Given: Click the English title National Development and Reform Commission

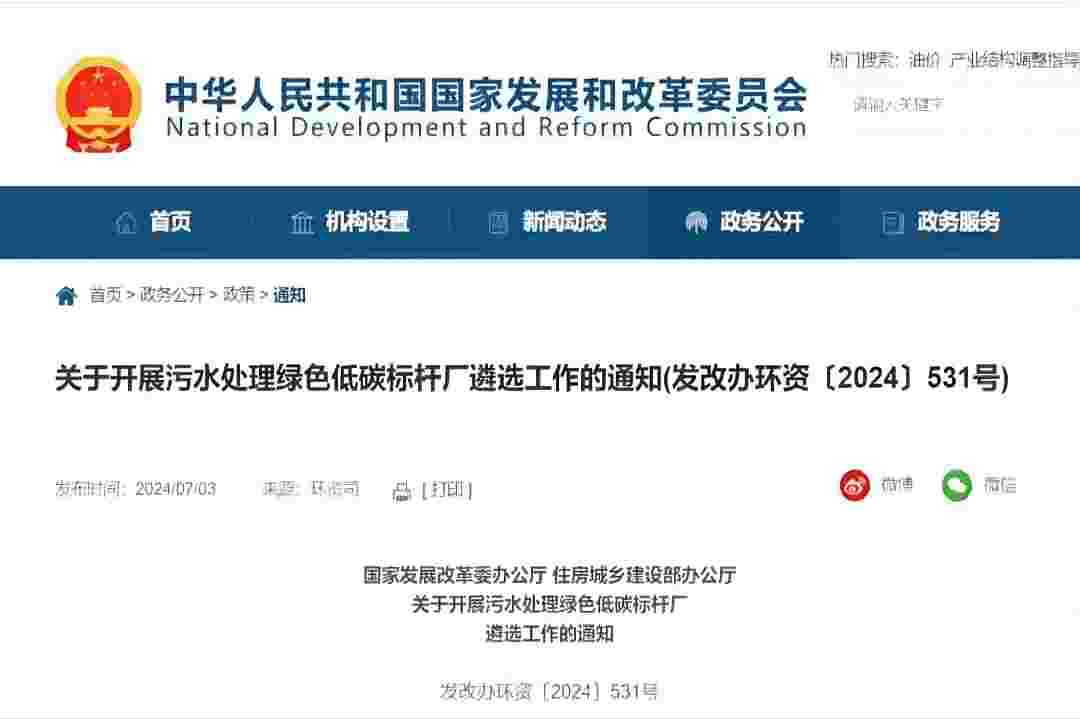Looking at the screenshot, I should [x=486, y=127].
